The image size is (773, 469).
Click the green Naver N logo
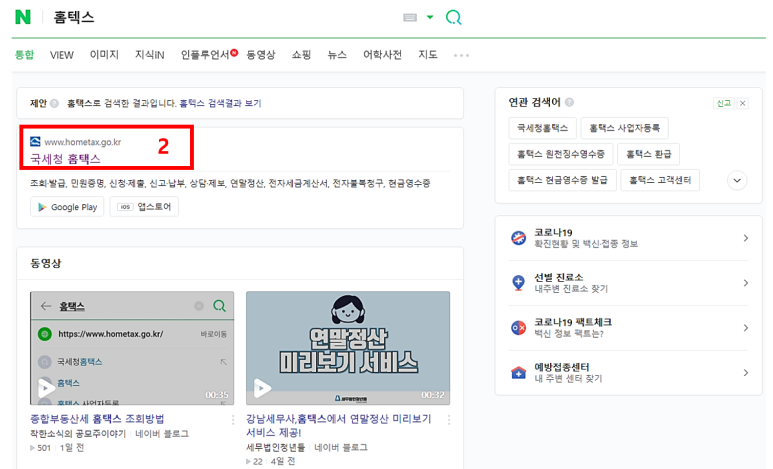(x=23, y=17)
